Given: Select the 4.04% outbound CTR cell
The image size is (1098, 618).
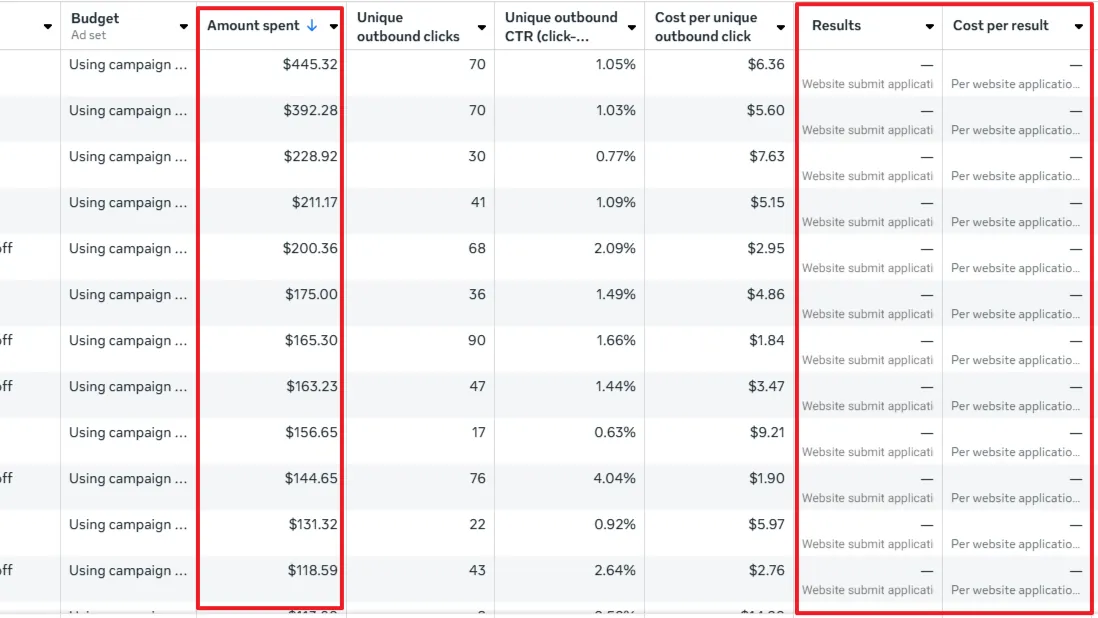Looking at the screenshot, I should pos(615,479).
